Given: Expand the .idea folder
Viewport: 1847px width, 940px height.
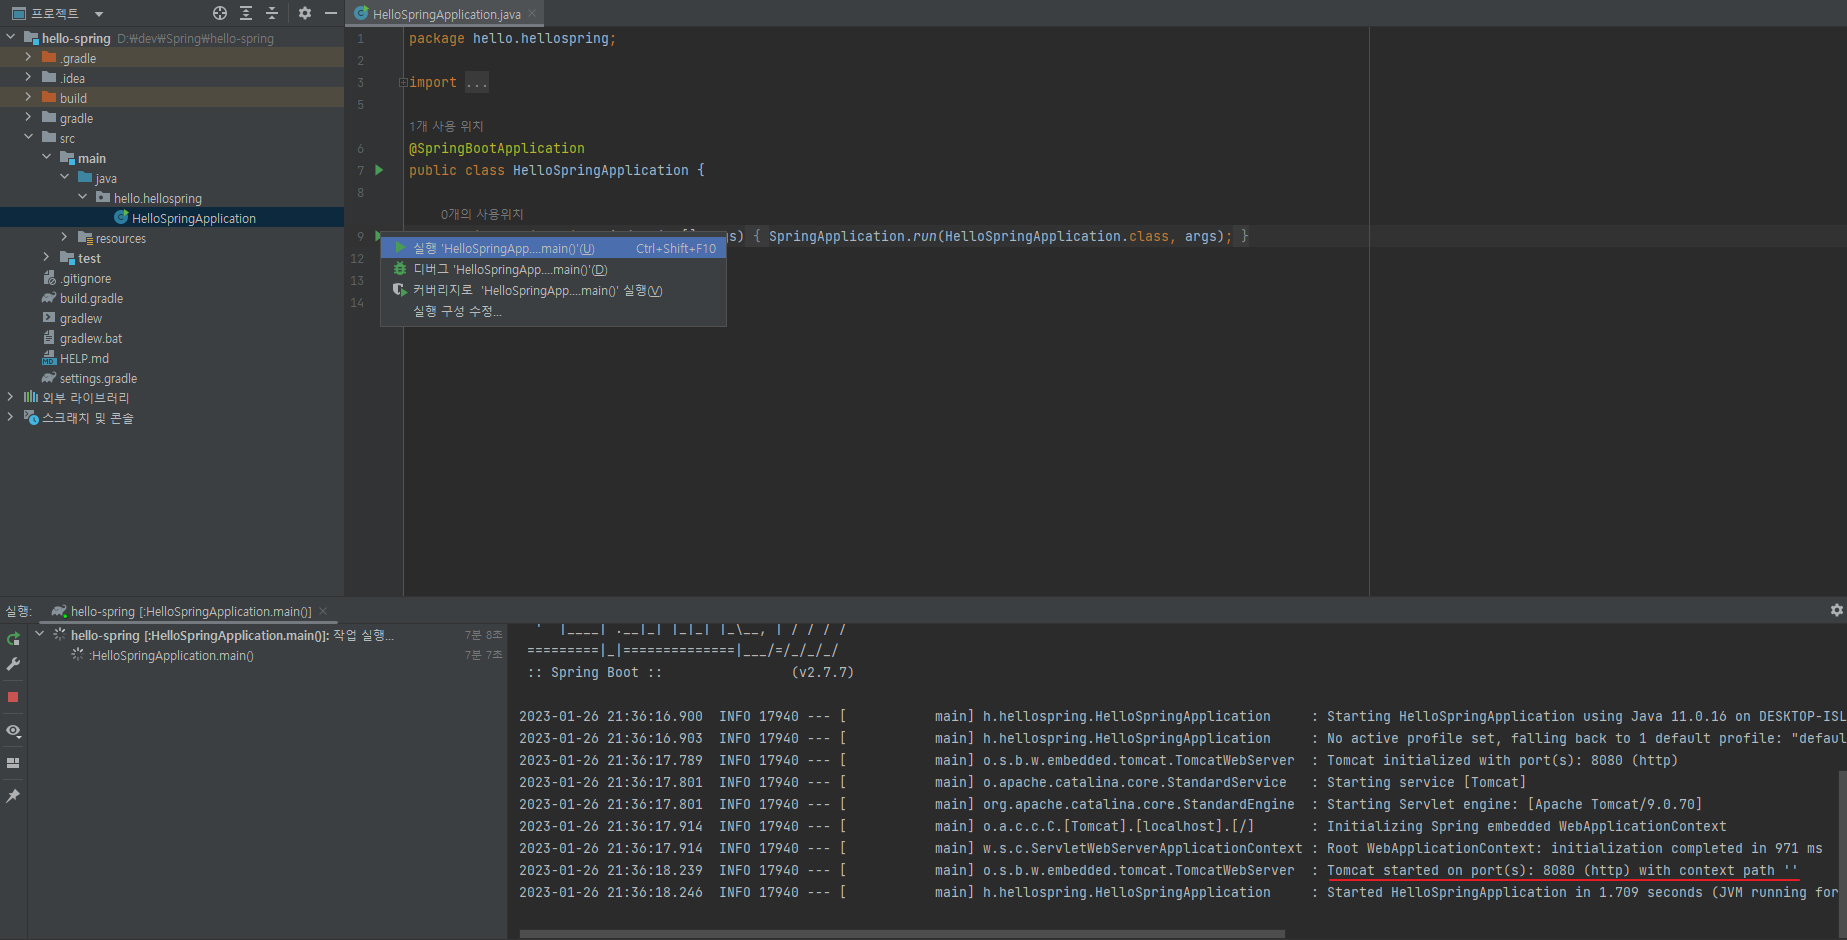Looking at the screenshot, I should 28,78.
